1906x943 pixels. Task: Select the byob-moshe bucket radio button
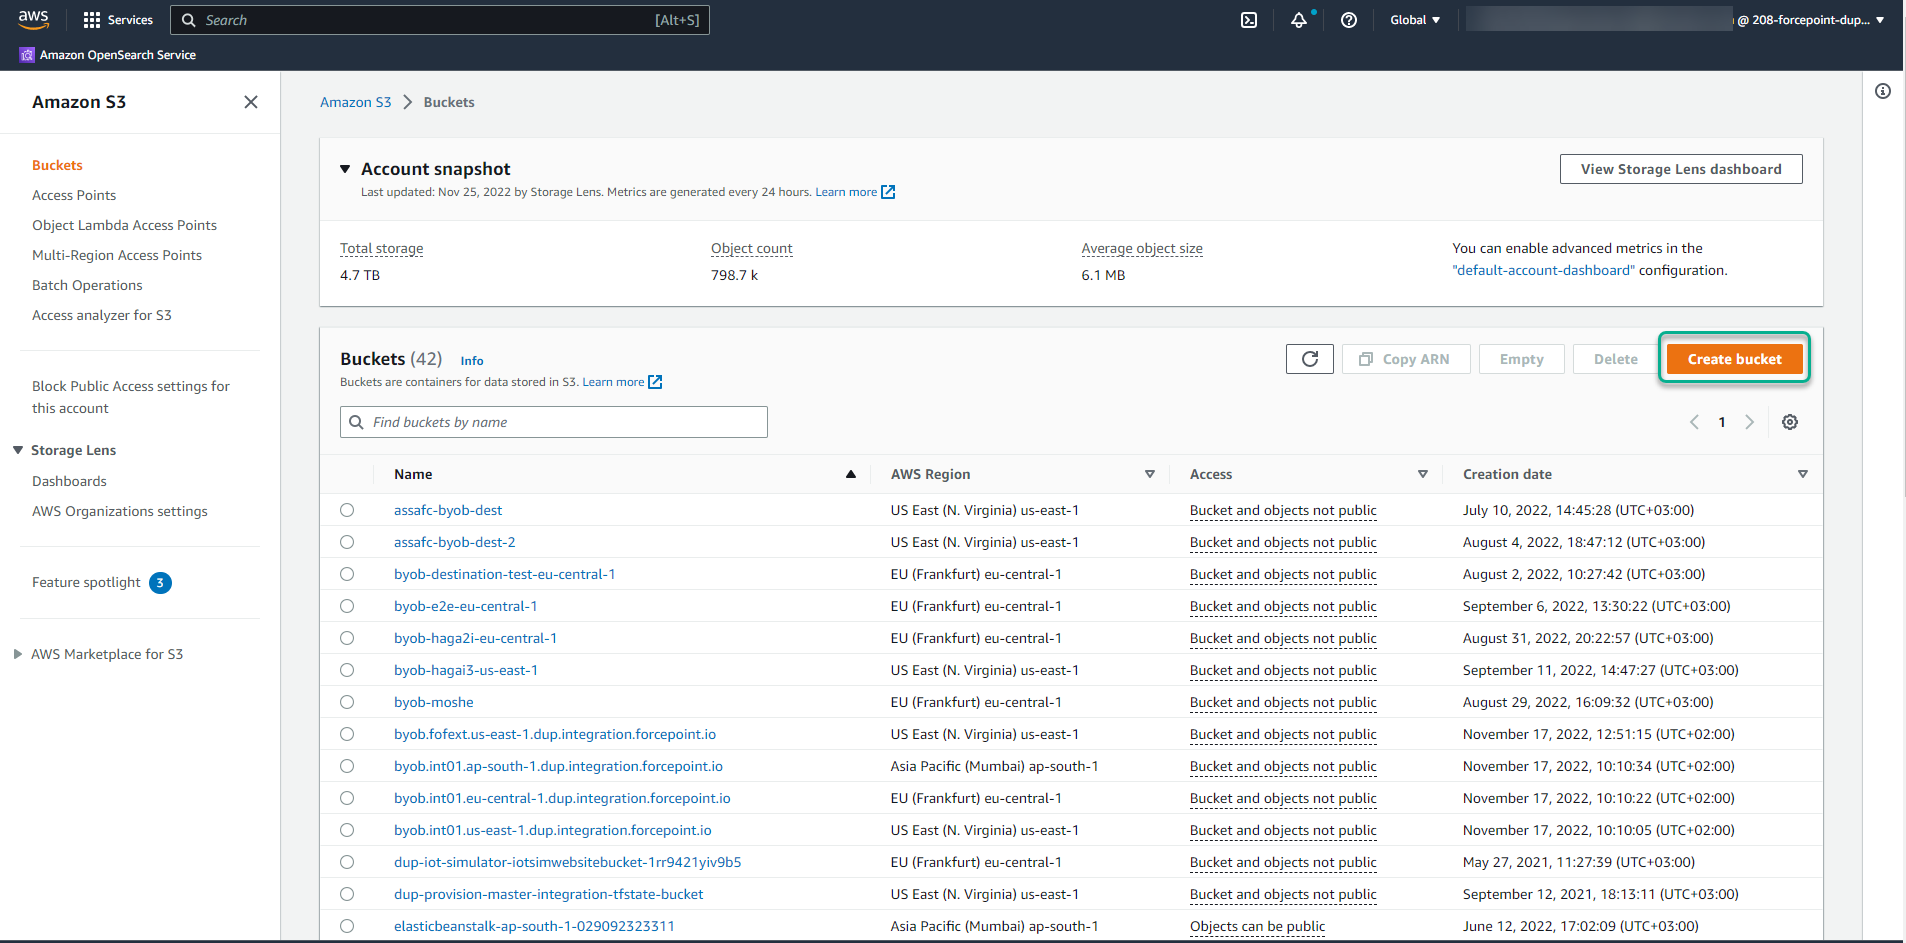click(x=347, y=702)
